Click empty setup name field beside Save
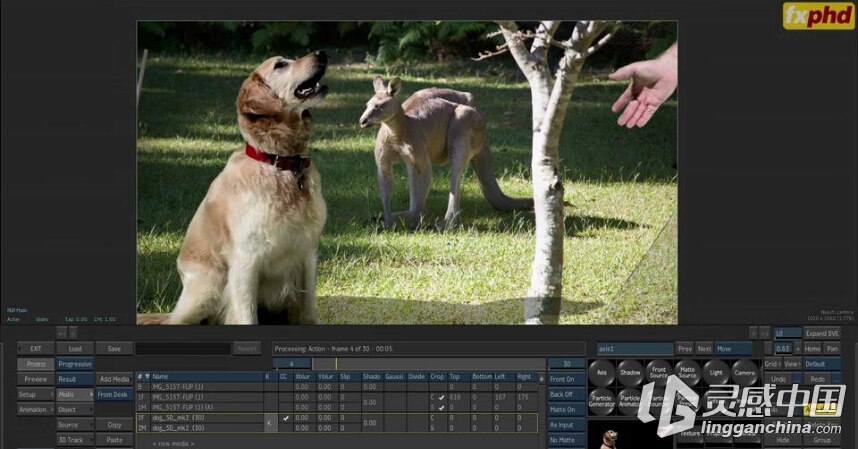Screen dimensions: 858x449 183,348
